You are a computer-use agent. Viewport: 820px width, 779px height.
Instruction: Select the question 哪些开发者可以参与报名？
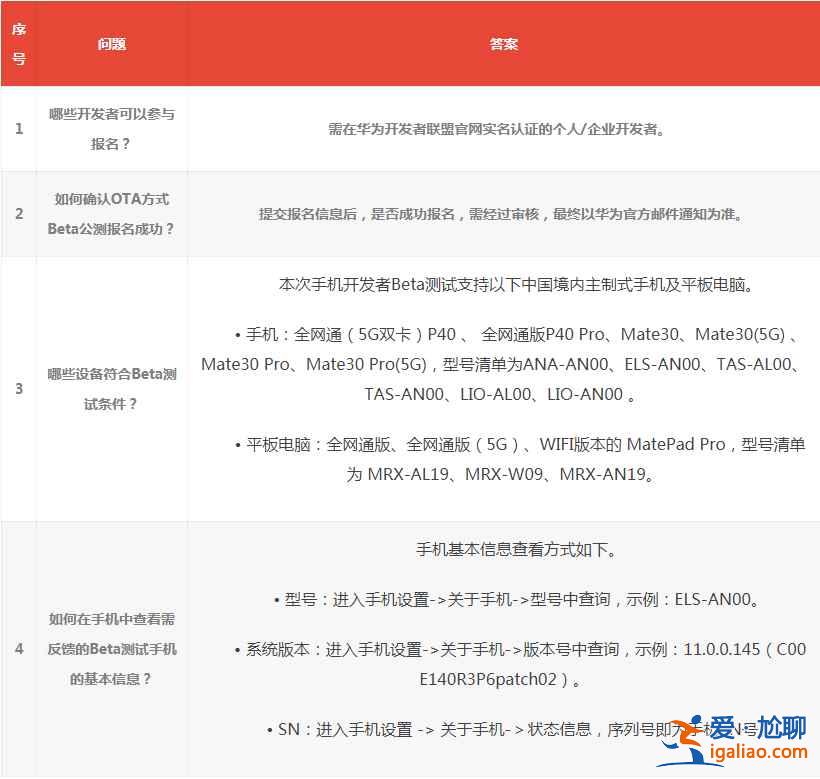(111, 129)
